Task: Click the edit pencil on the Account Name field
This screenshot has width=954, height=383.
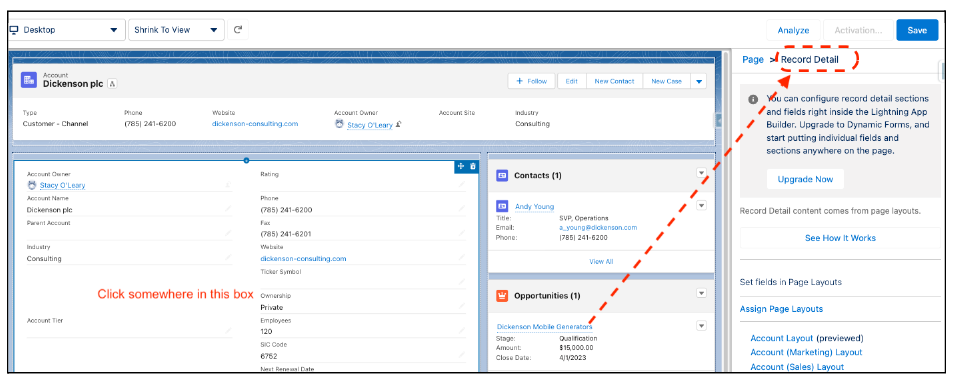Action: pos(228,209)
